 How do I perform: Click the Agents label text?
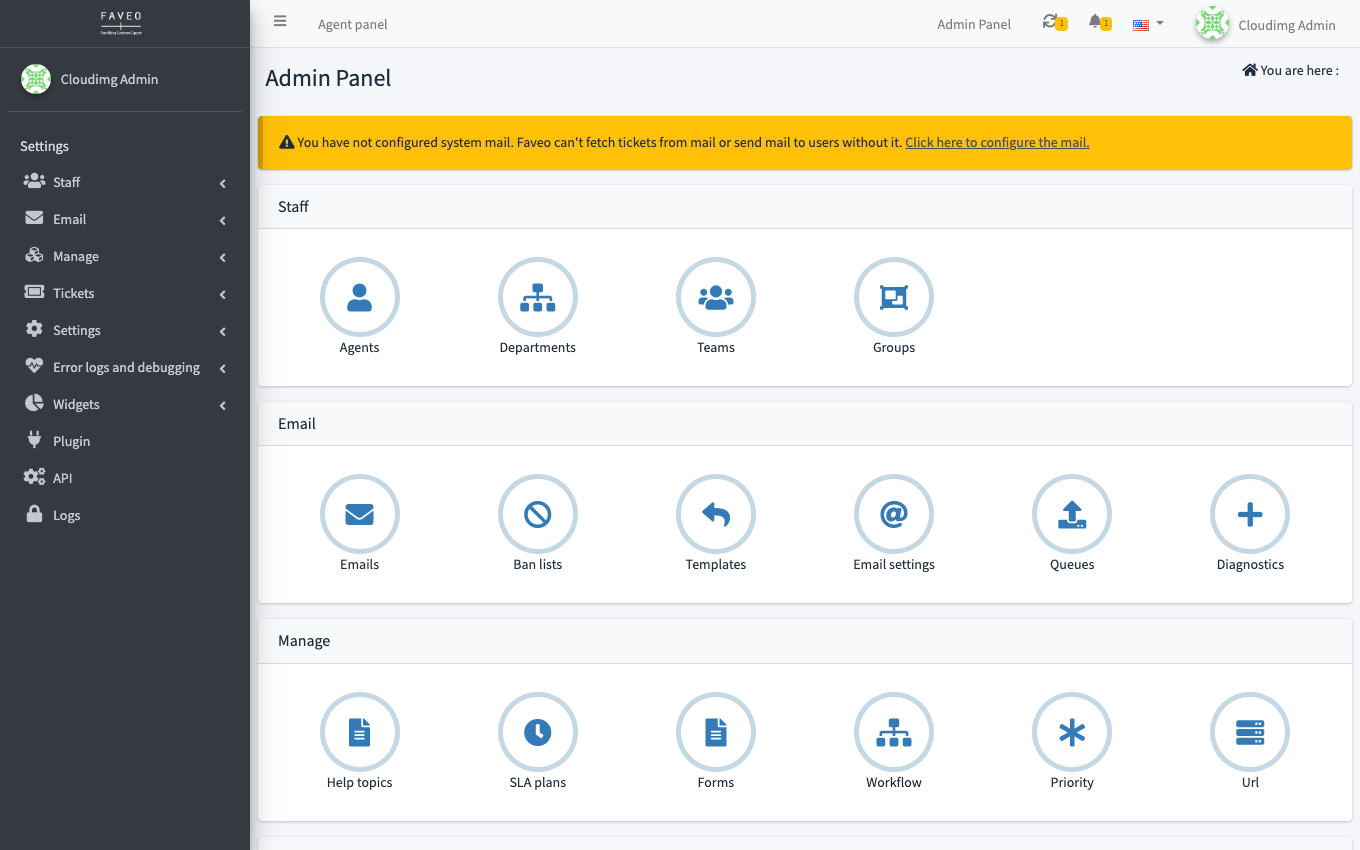[359, 348]
